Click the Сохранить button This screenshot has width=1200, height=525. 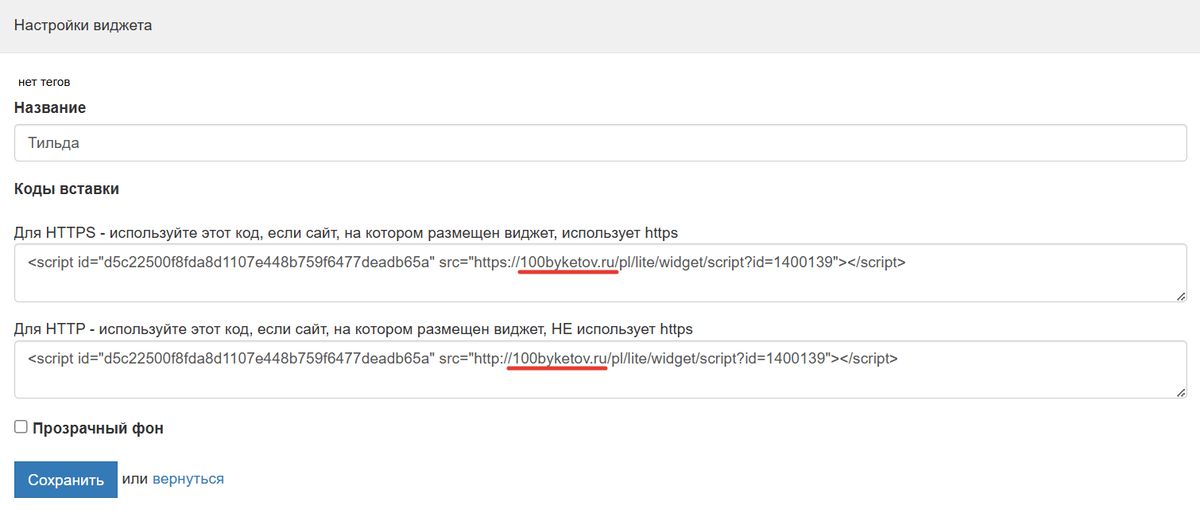point(66,480)
